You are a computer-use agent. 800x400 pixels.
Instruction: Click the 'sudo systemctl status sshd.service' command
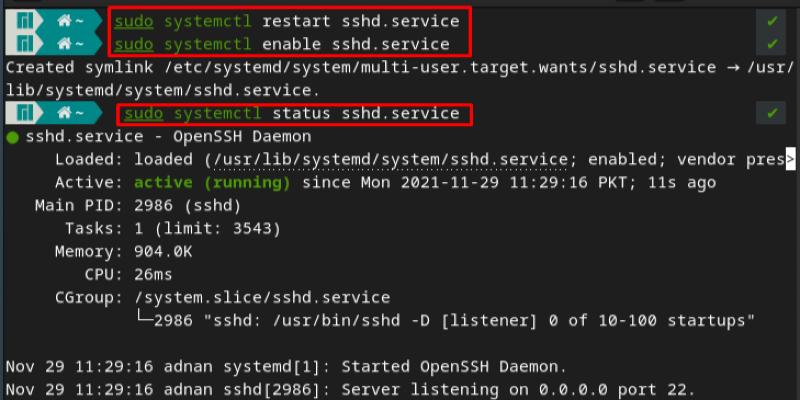[291, 113]
